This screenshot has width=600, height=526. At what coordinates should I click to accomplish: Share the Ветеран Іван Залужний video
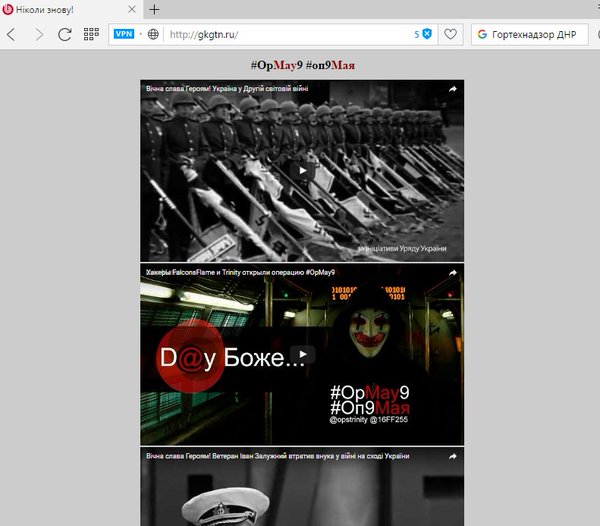(453, 456)
